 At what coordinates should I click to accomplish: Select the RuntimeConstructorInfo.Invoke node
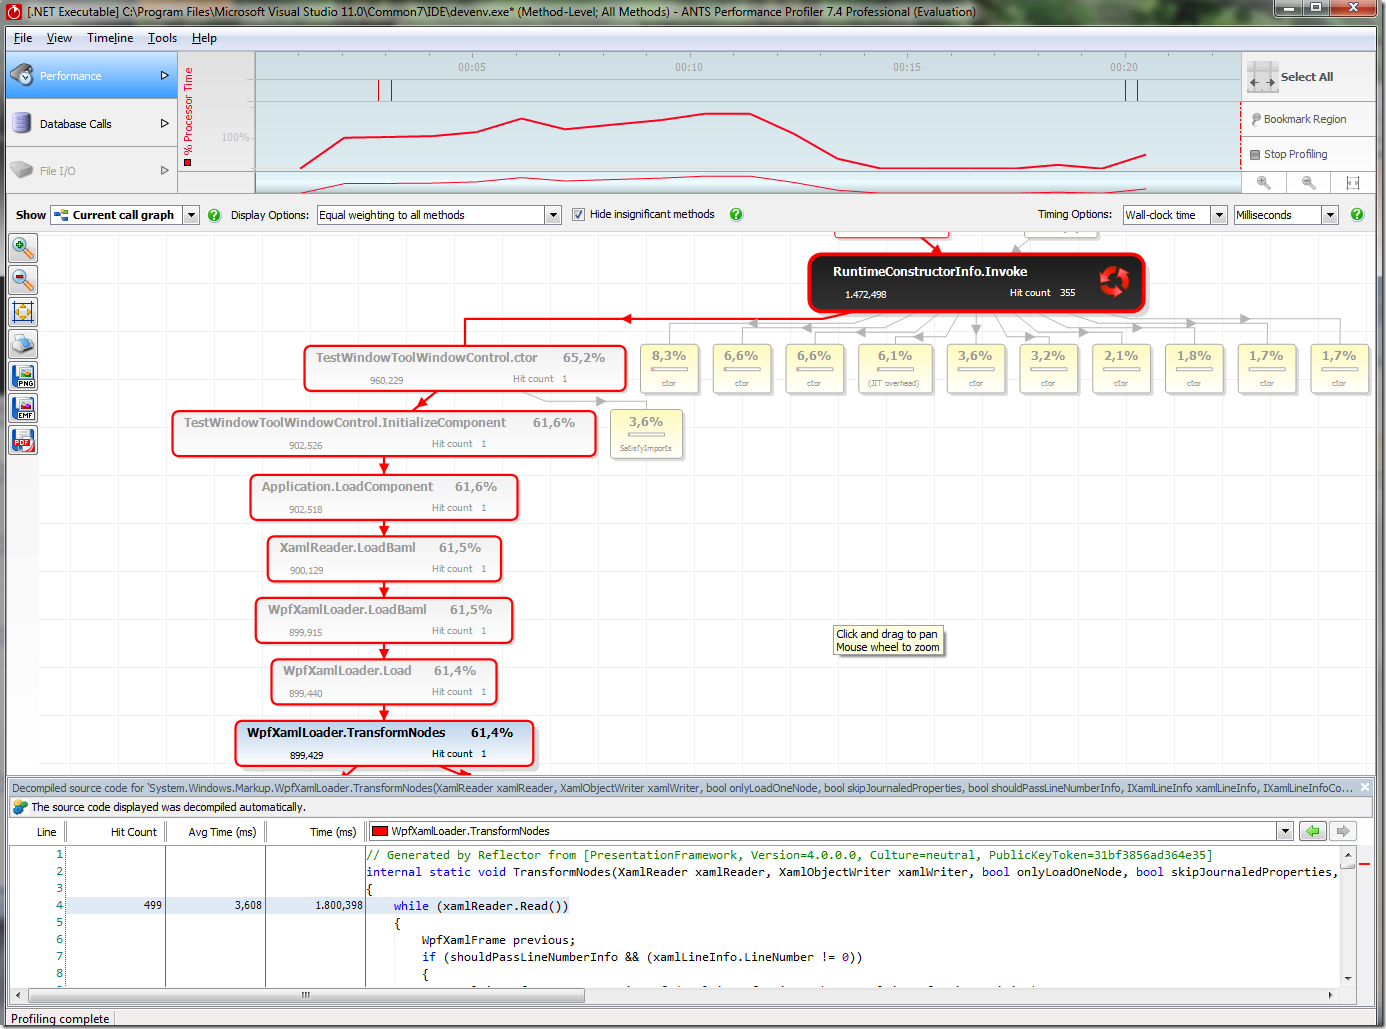(976, 283)
